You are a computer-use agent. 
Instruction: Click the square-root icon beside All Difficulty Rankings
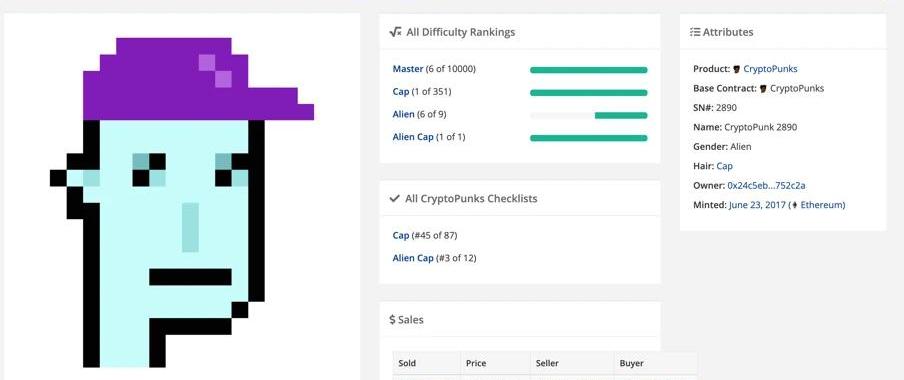(395, 32)
